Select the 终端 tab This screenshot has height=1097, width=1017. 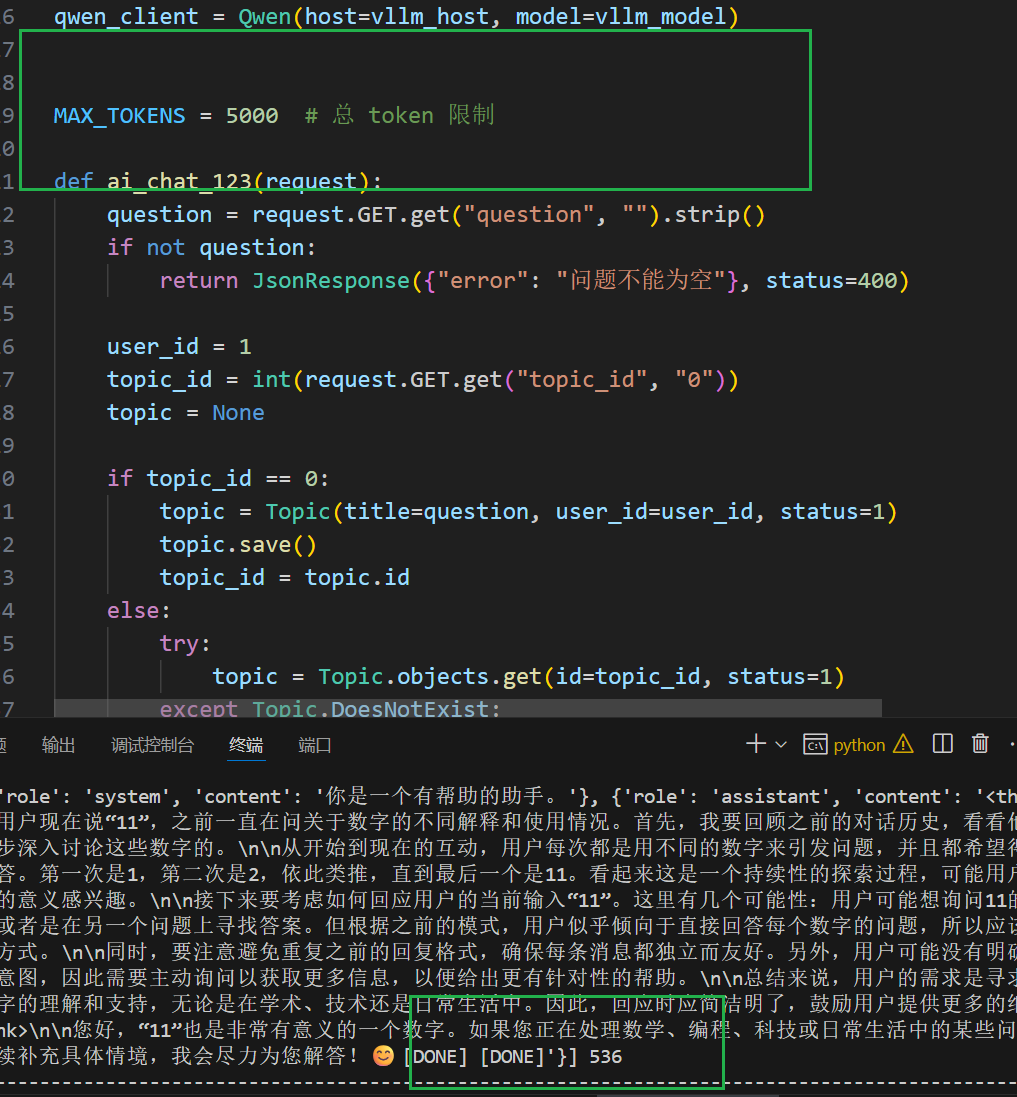pos(246,745)
